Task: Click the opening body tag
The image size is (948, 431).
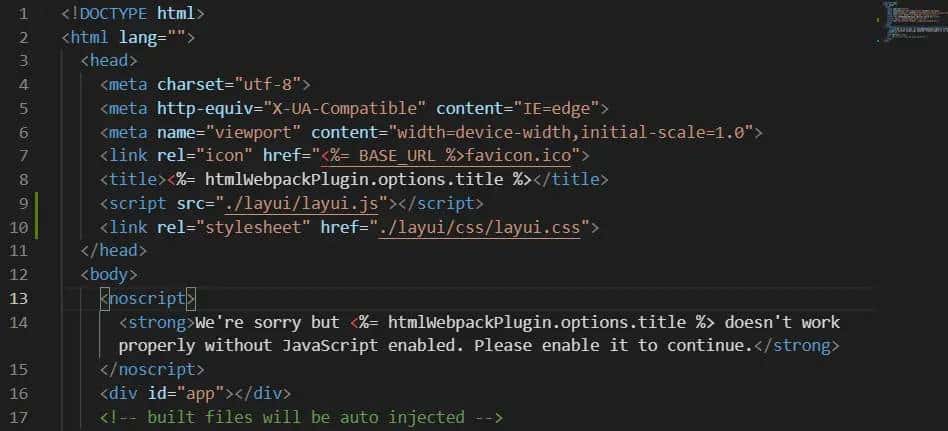Action: coord(109,274)
